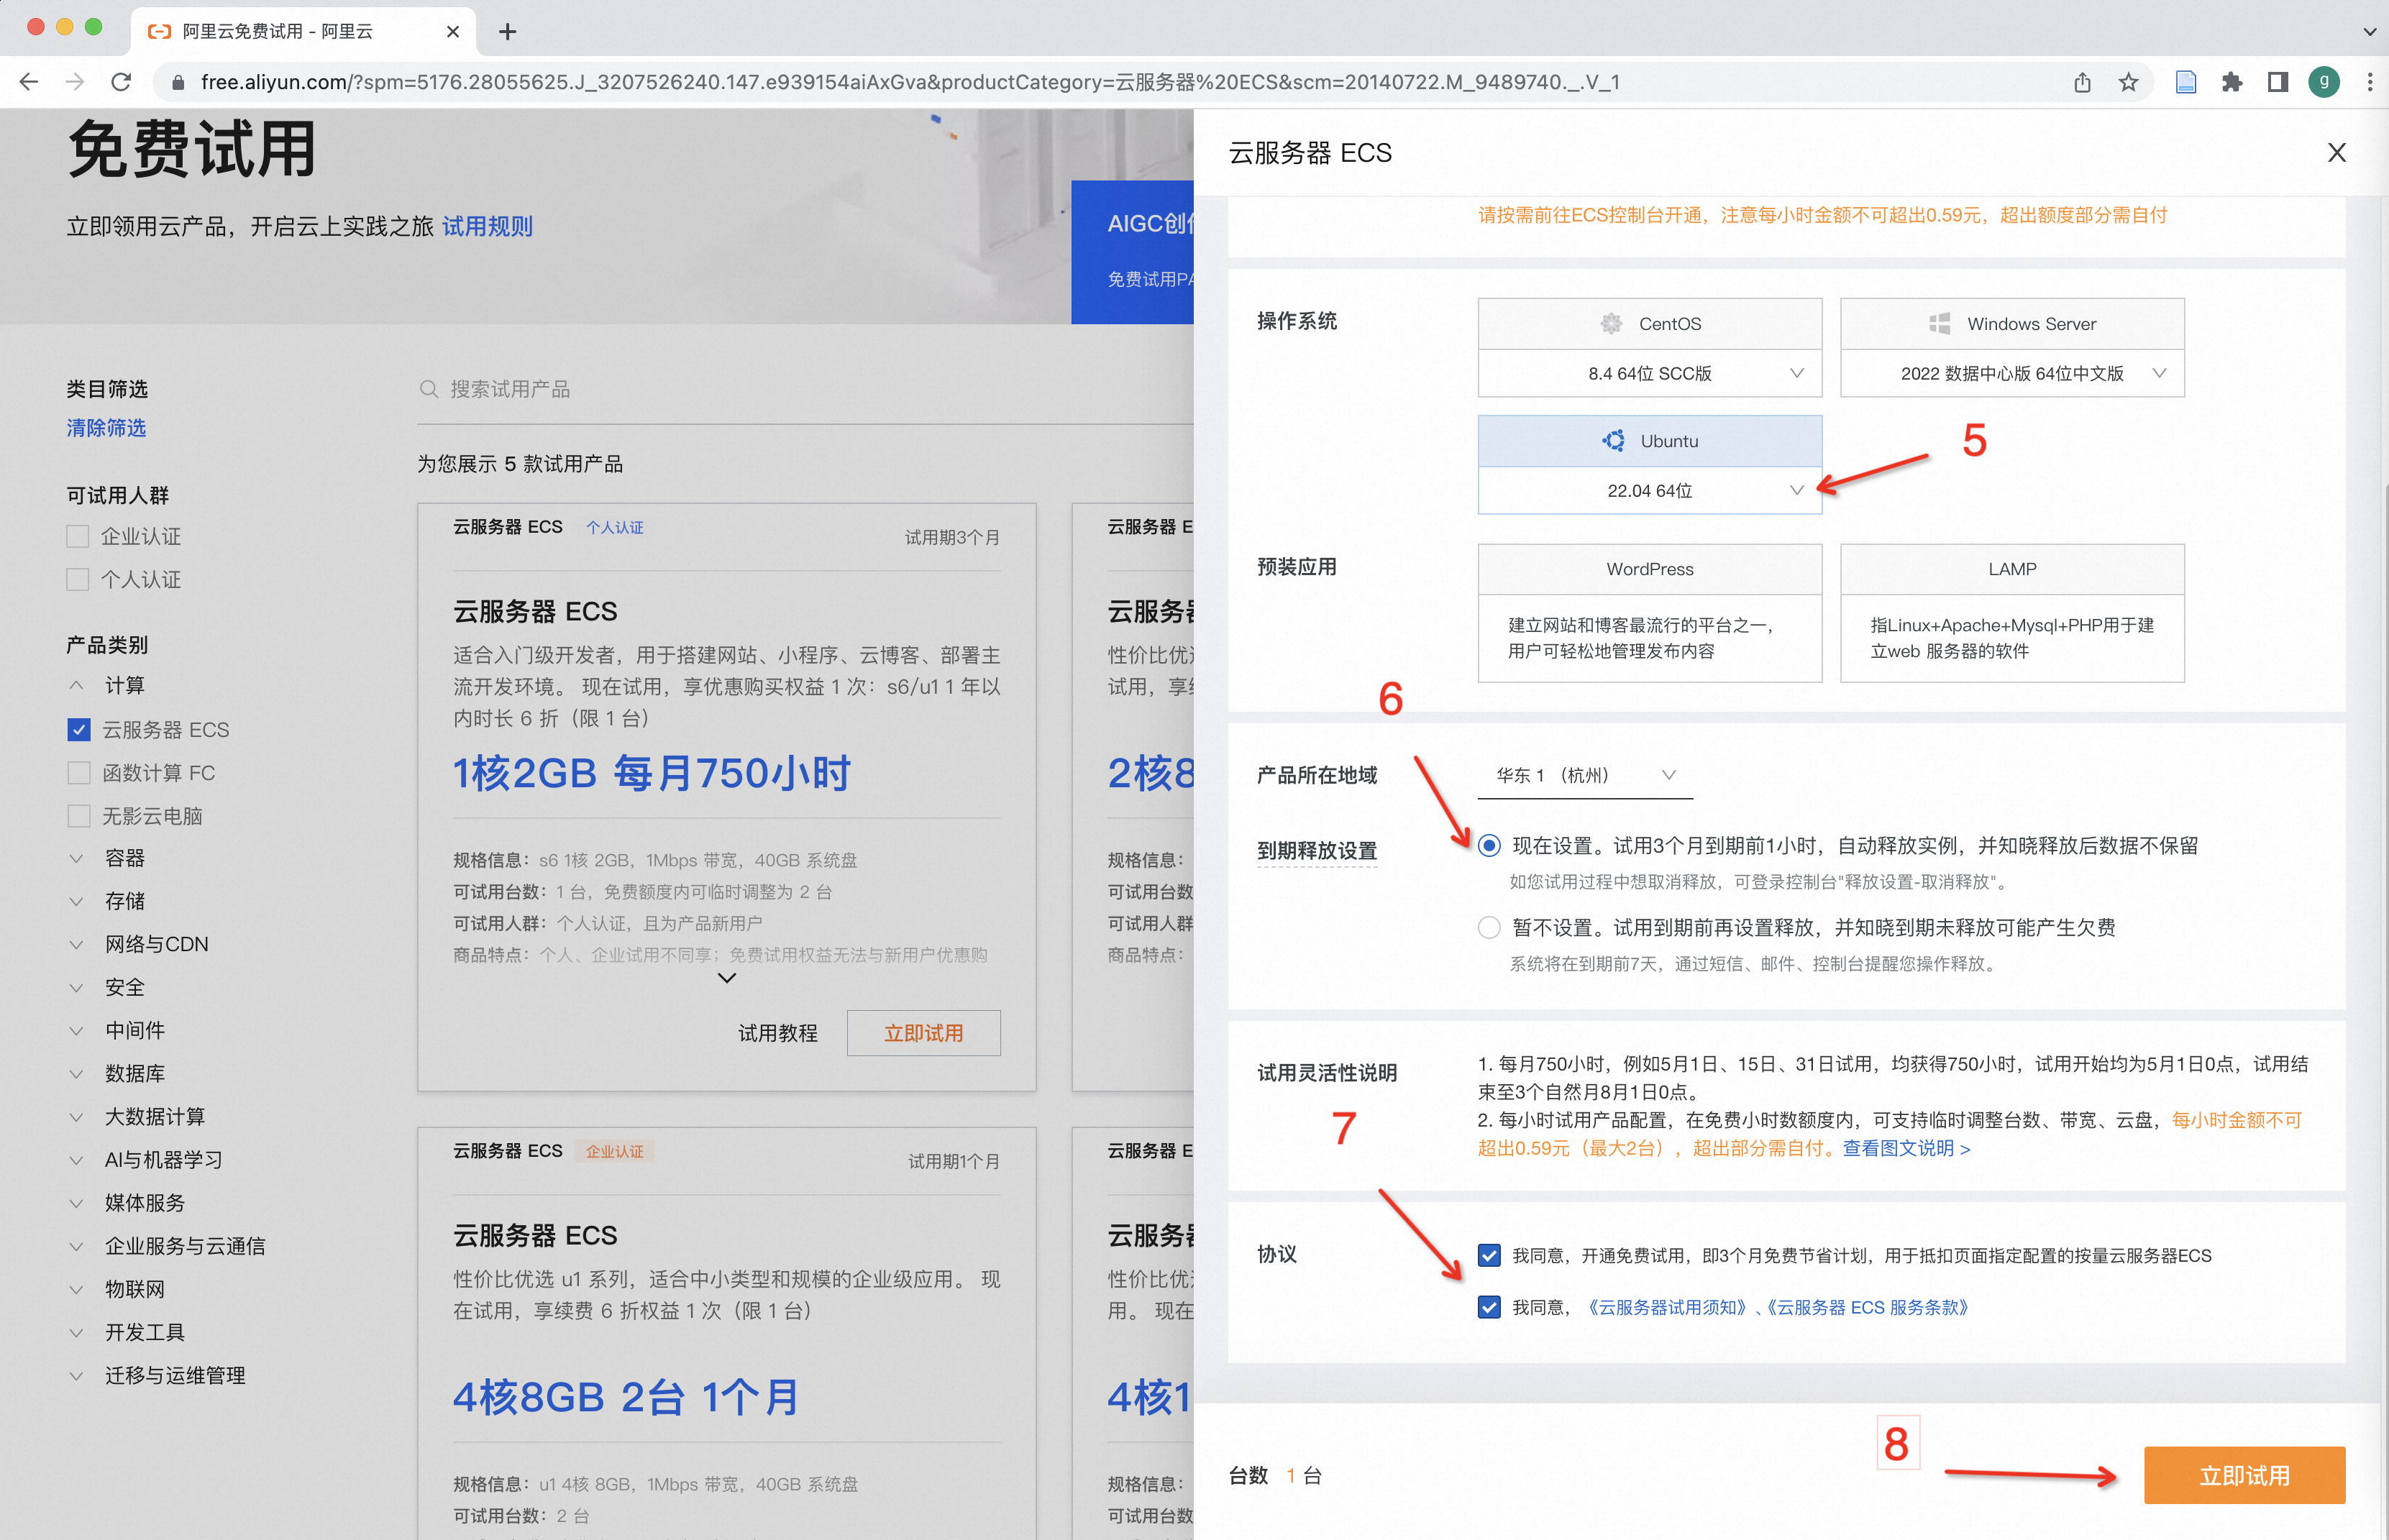Image resolution: width=2389 pixels, height=1540 pixels.
Task: Open the browser extensions puzzle icon
Action: pyautogui.click(x=2232, y=82)
